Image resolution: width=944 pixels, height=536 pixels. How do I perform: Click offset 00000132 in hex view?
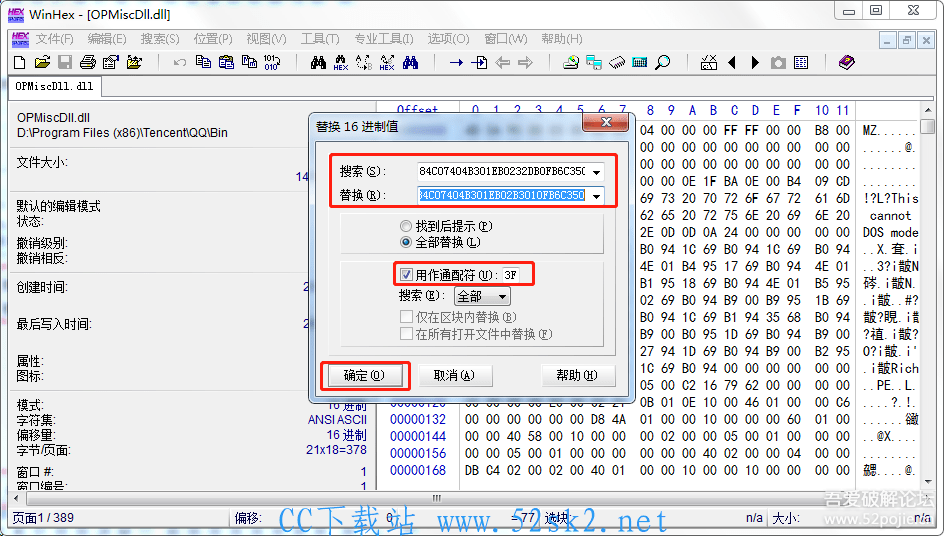tap(418, 420)
